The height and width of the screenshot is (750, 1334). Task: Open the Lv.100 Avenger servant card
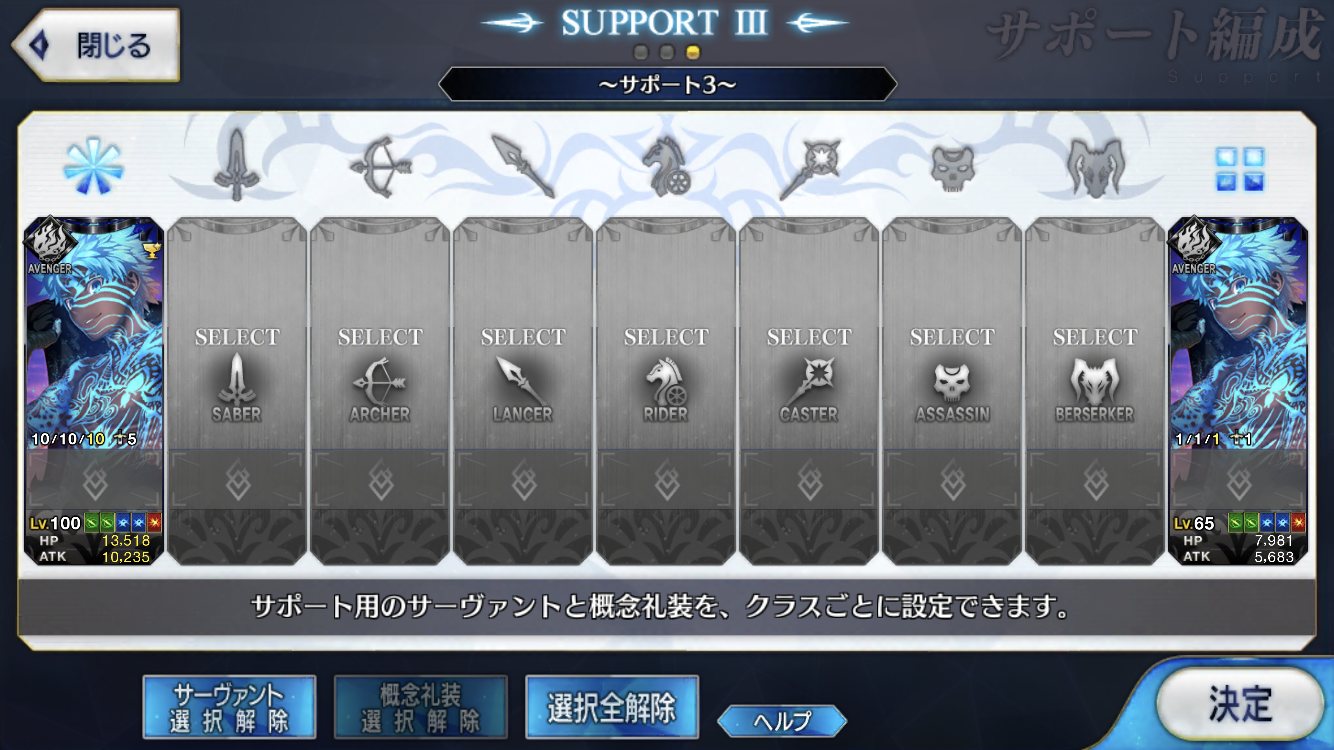tap(94, 391)
